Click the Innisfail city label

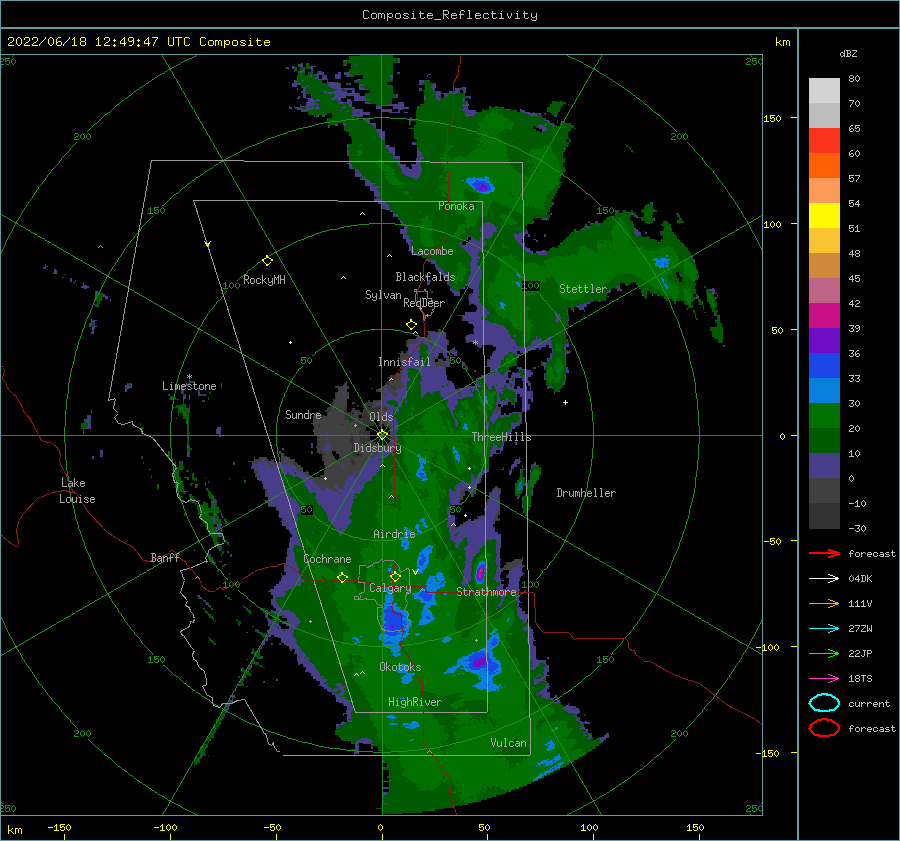coord(404,362)
